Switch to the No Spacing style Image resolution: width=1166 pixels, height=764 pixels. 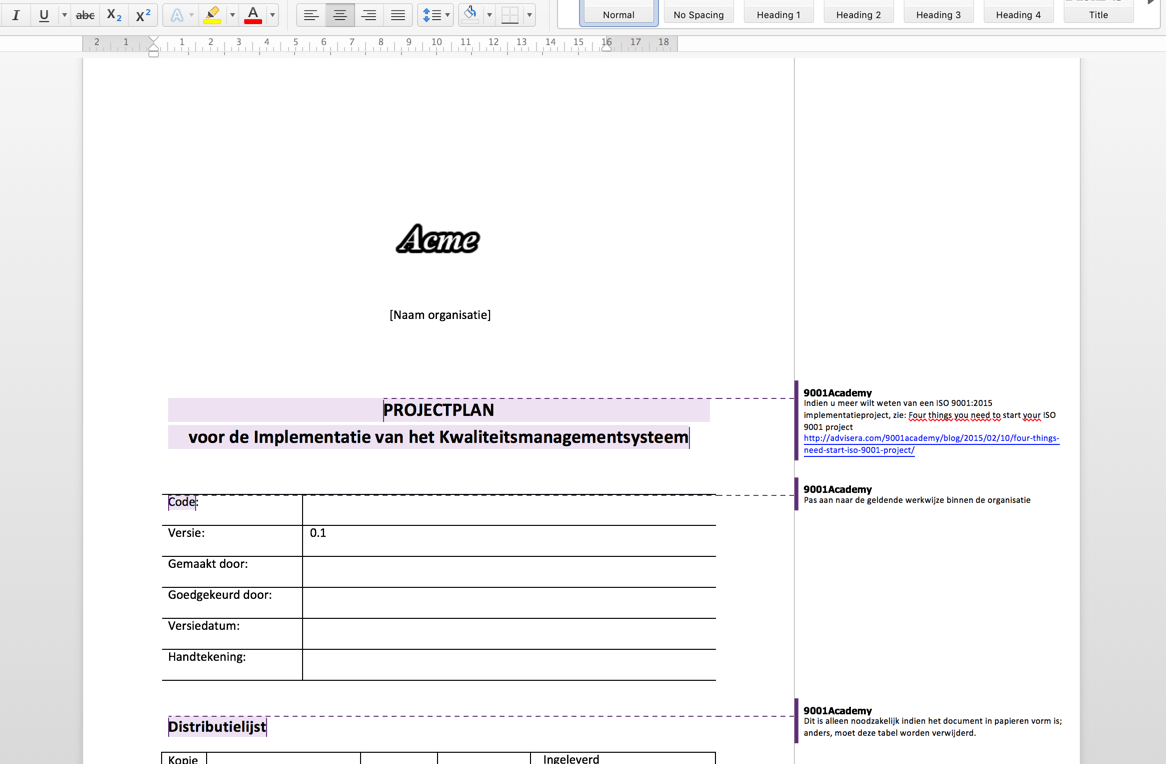point(698,14)
